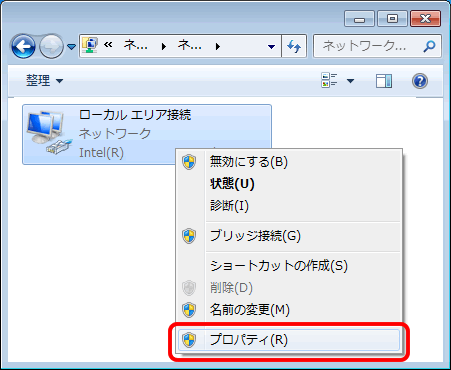
Task: Close the network connections window
Action: pyautogui.click(x=426, y=19)
